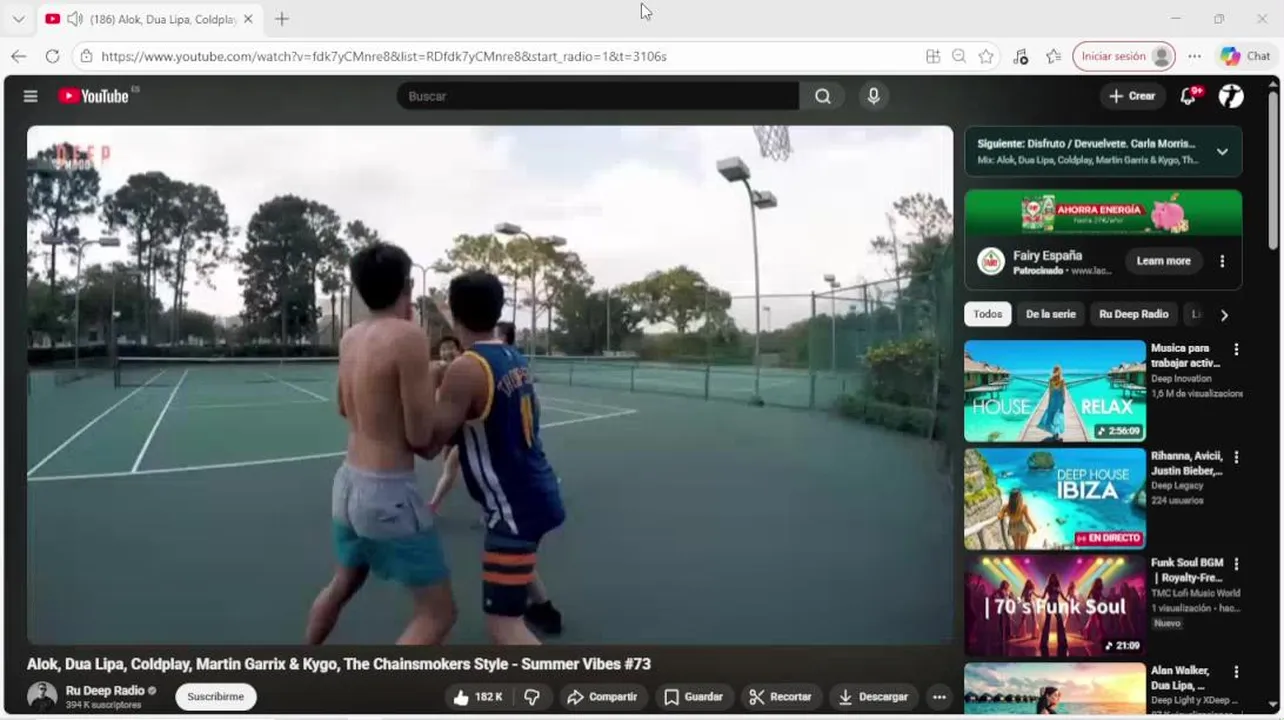The image size is (1284, 720).
Task: Click Crear to create content
Action: click(x=1132, y=96)
